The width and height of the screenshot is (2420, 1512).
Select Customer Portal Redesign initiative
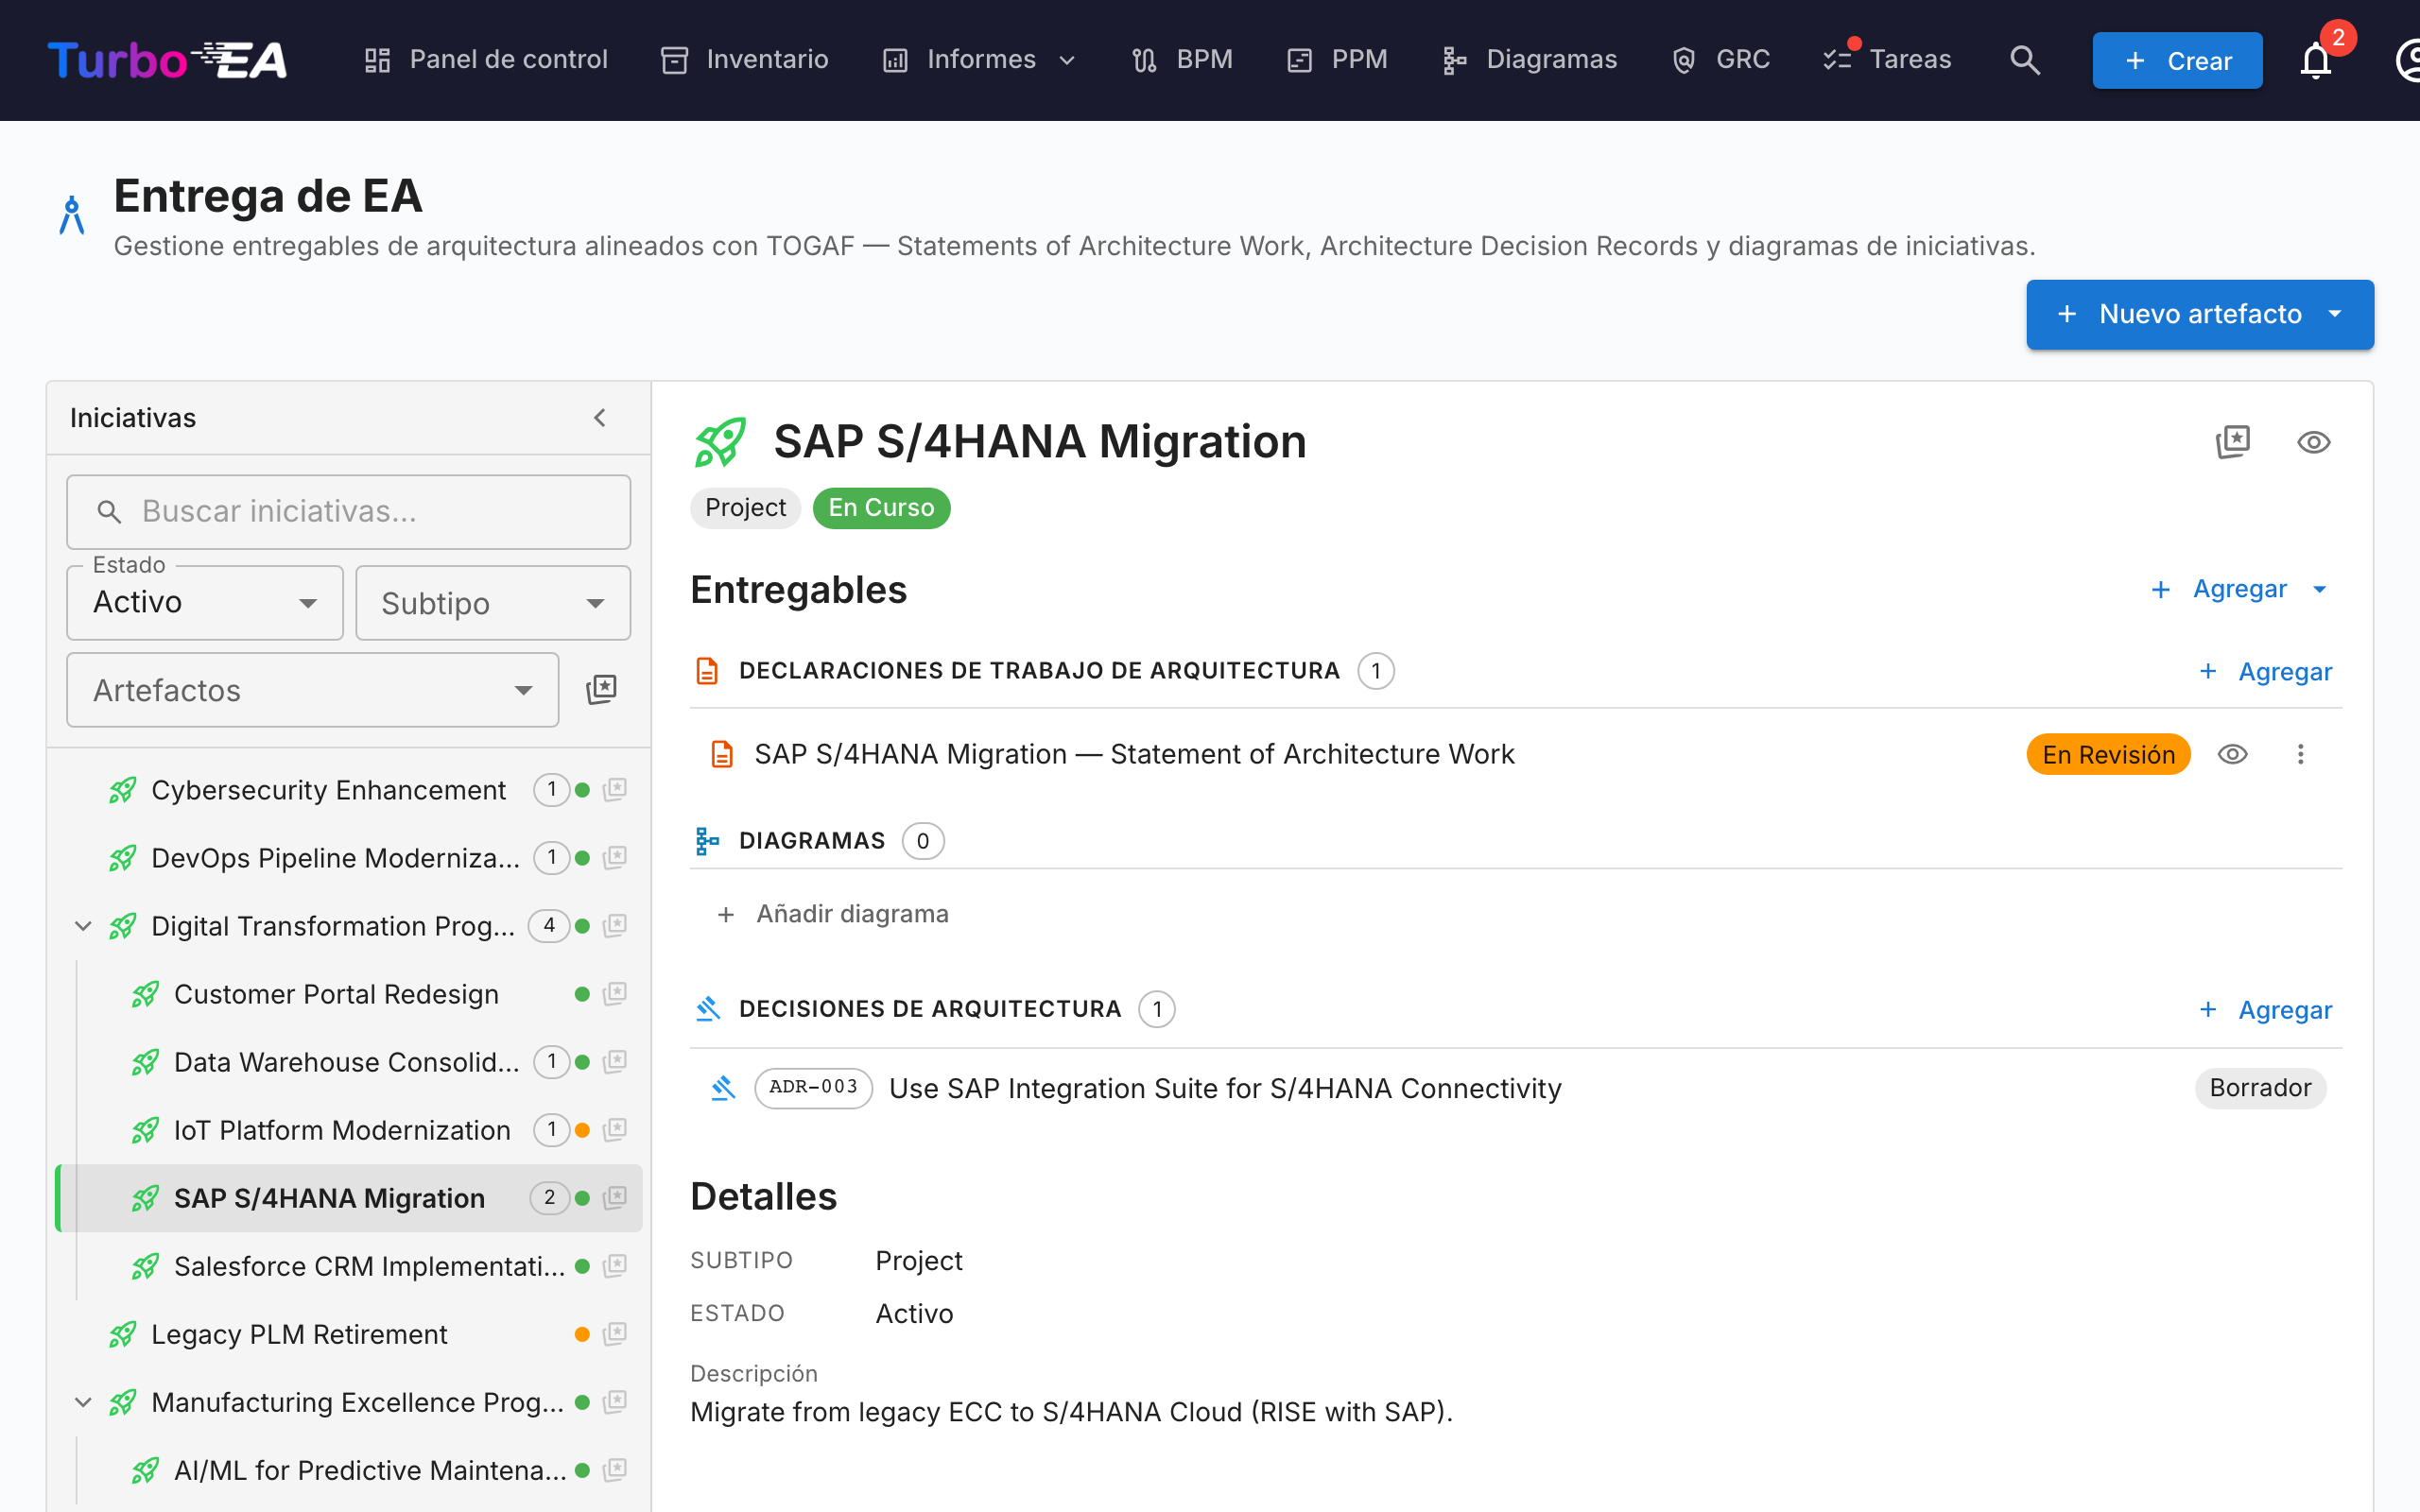(x=336, y=994)
